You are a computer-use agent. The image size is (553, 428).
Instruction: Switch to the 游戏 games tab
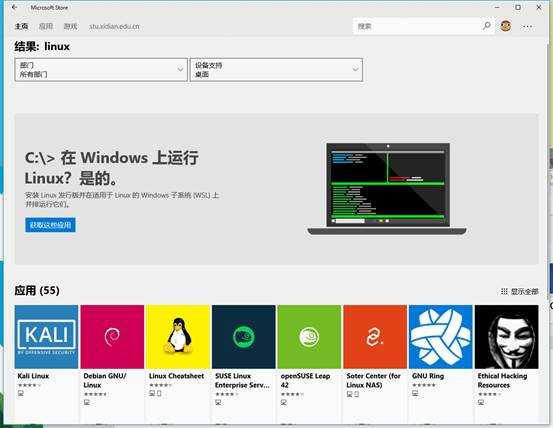pos(71,26)
